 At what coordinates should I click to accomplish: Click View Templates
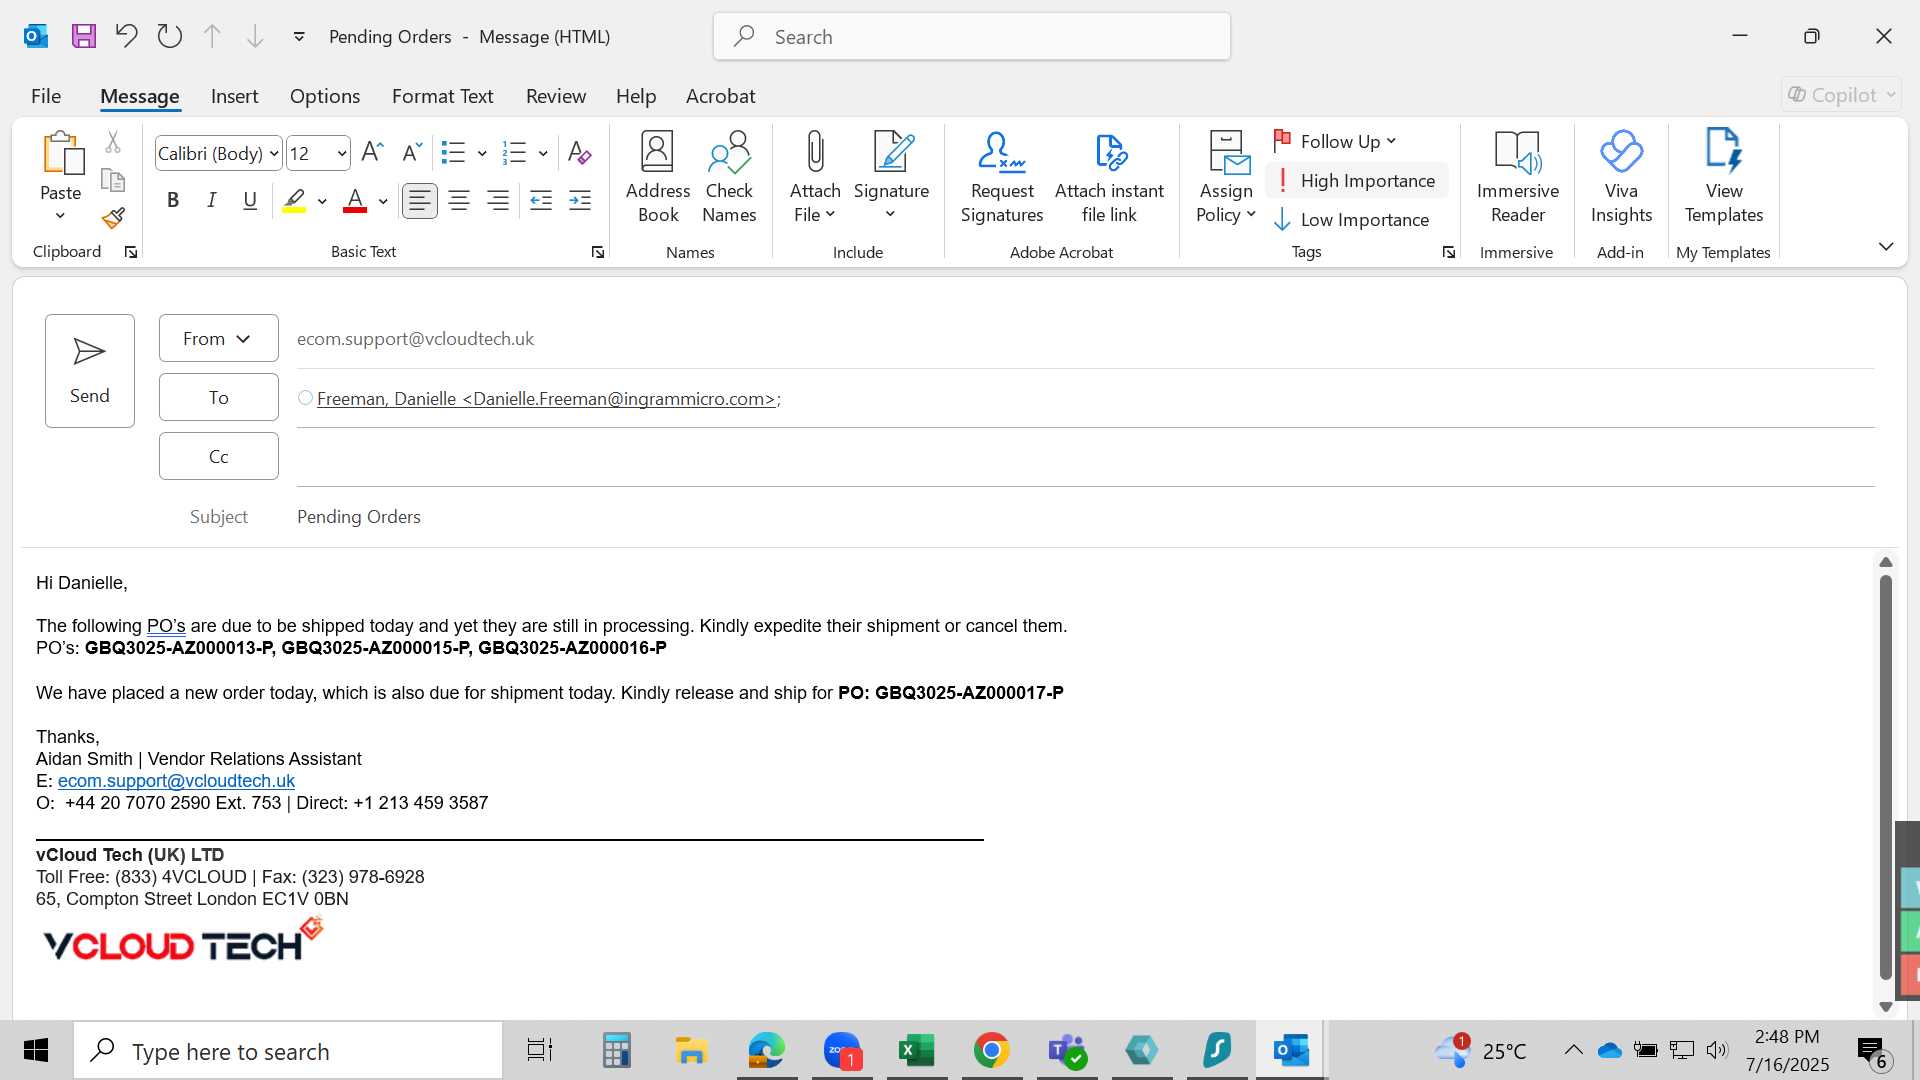point(1724,178)
